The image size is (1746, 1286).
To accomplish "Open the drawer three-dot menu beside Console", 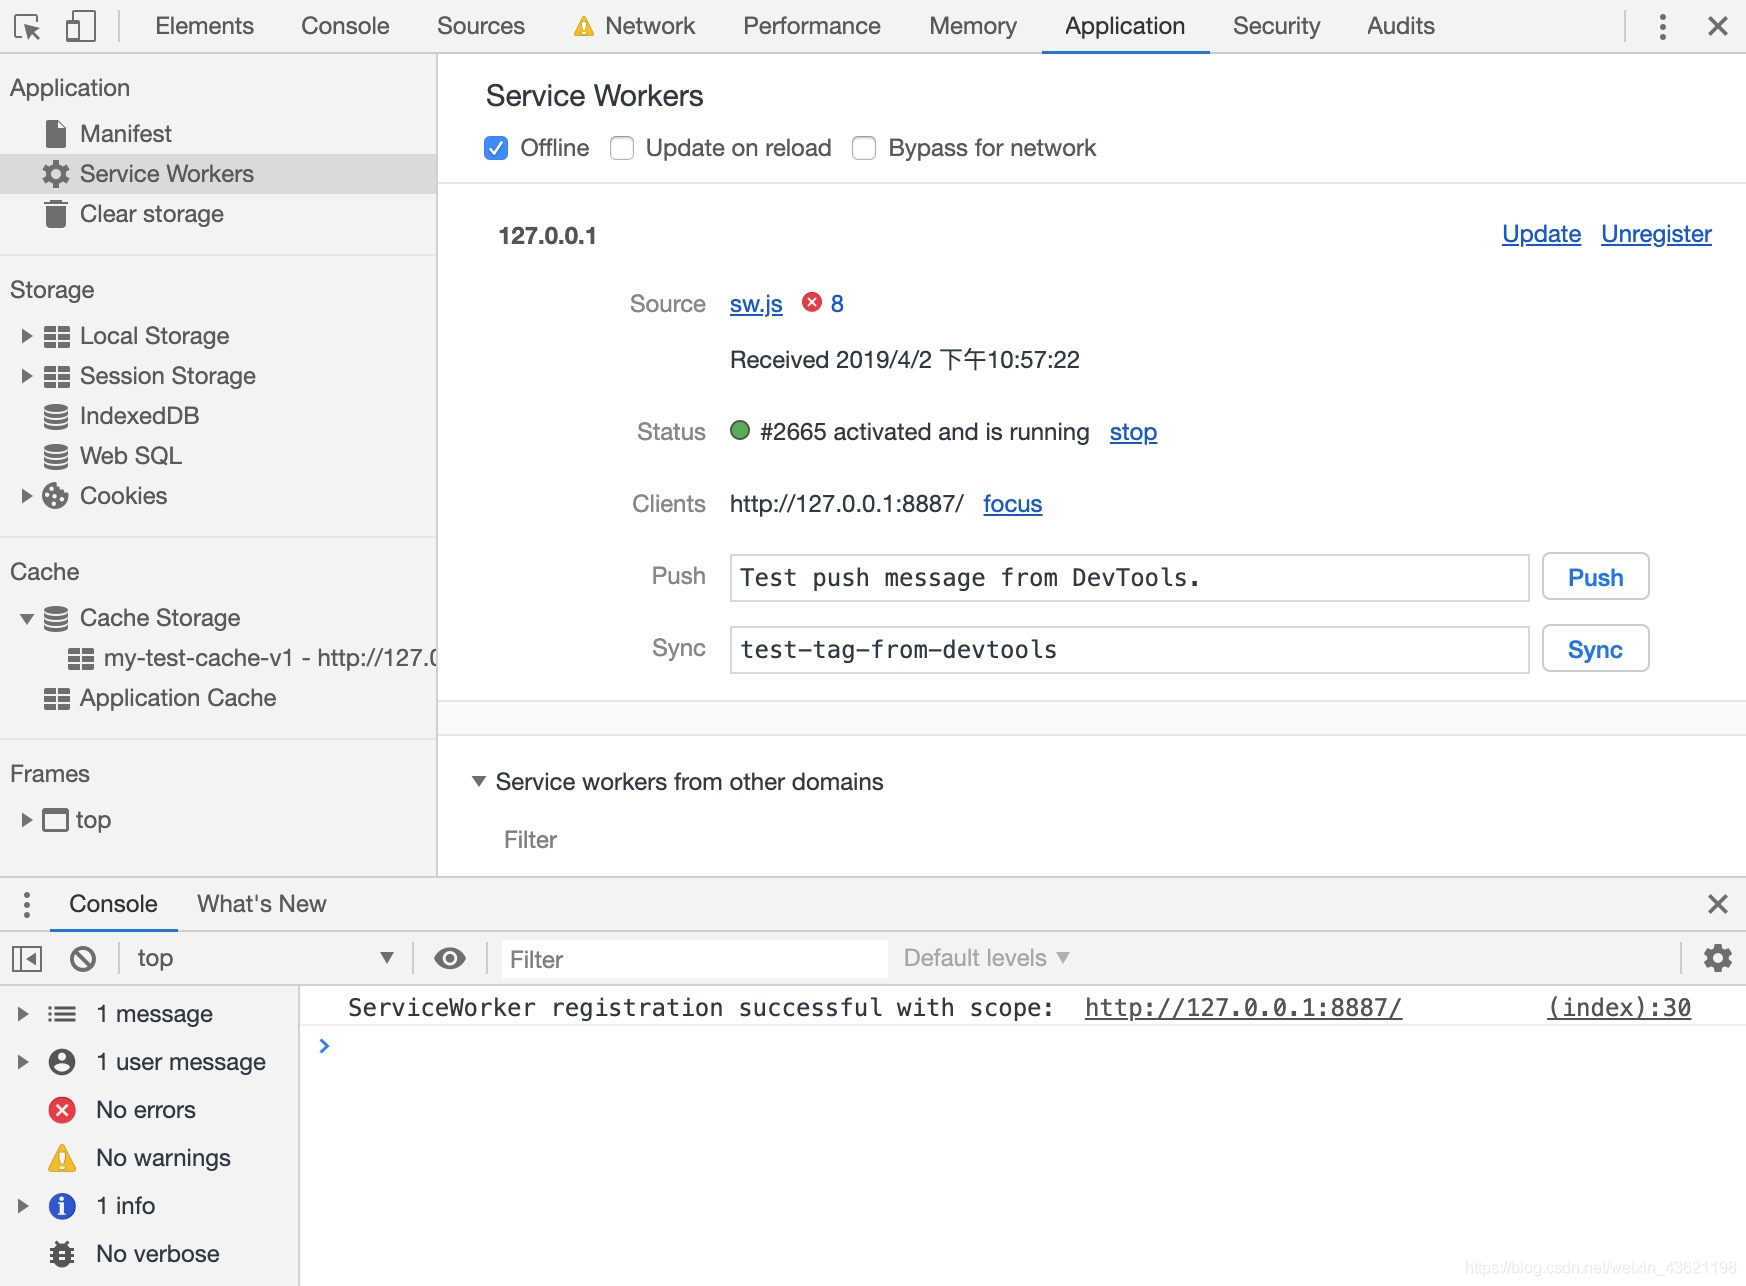I will 27,904.
